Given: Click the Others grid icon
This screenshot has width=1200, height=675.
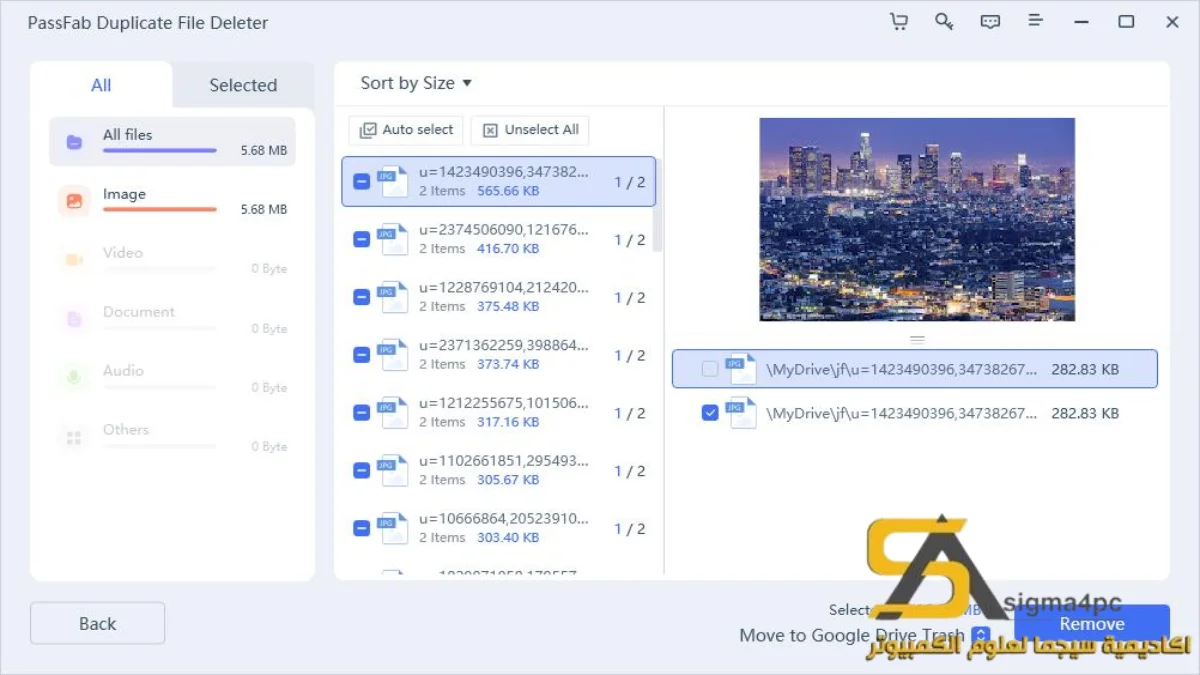Looking at the screenshot, I should click(x=74, y=437).
